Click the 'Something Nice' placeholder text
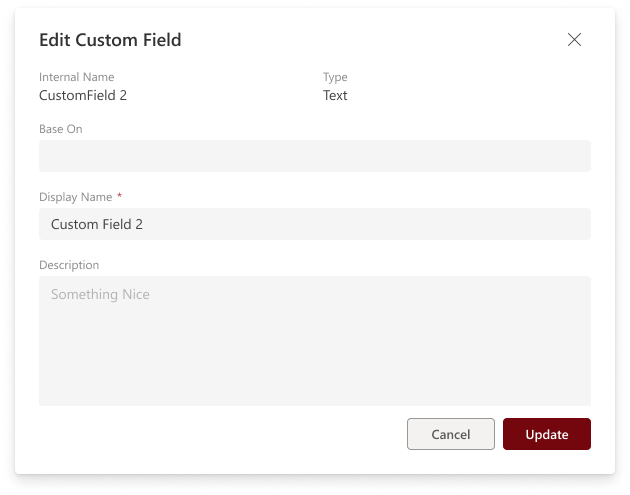The image size is (630, 495). [100, 294]
